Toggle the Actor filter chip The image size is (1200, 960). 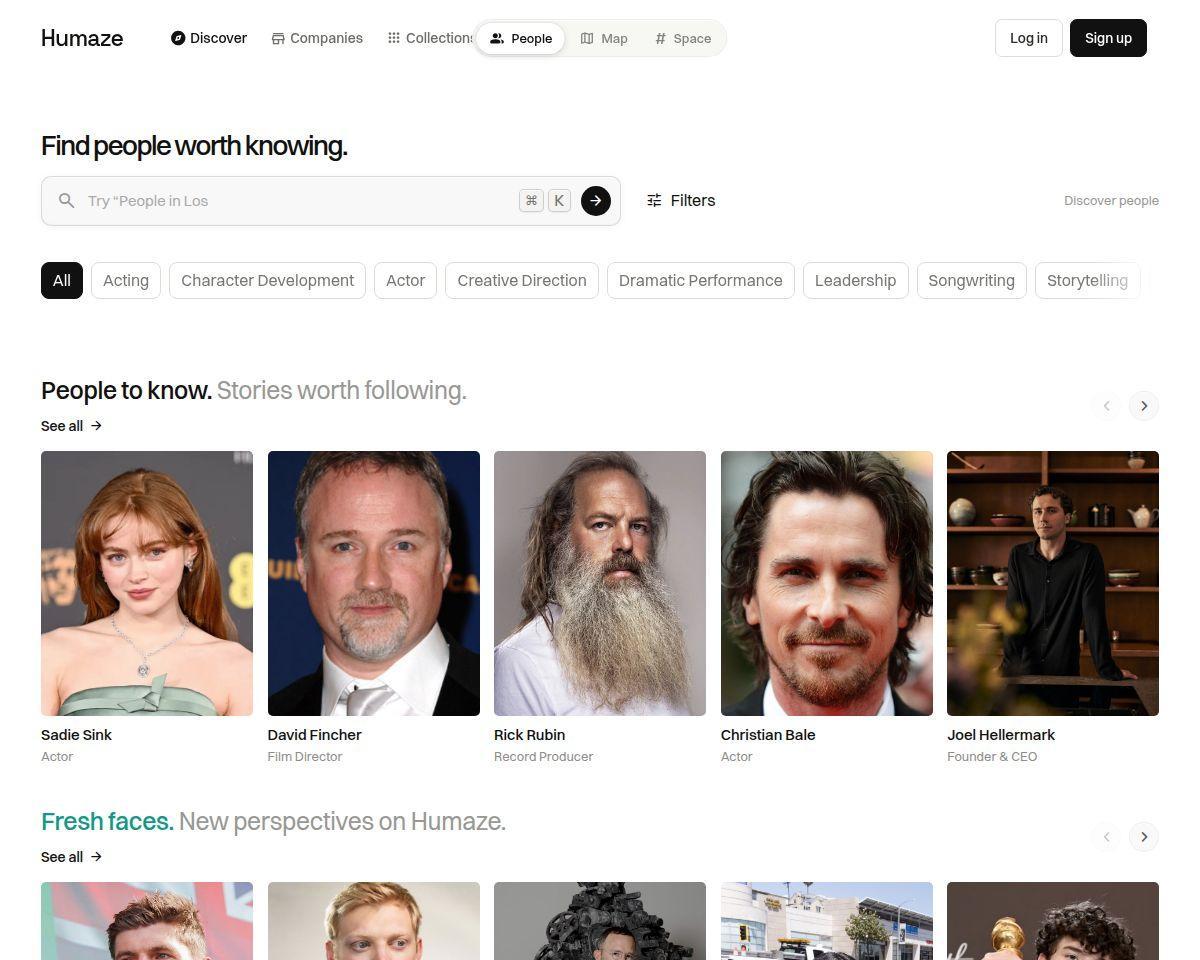coord(406,280)
